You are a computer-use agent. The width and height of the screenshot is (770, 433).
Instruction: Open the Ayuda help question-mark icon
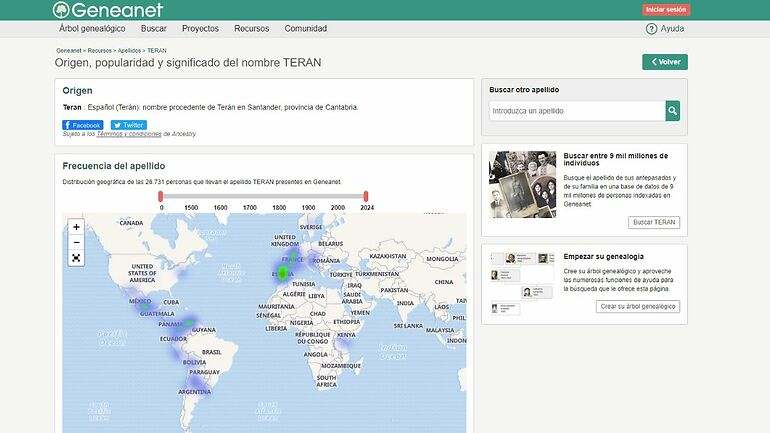click(x=651, y=29)
